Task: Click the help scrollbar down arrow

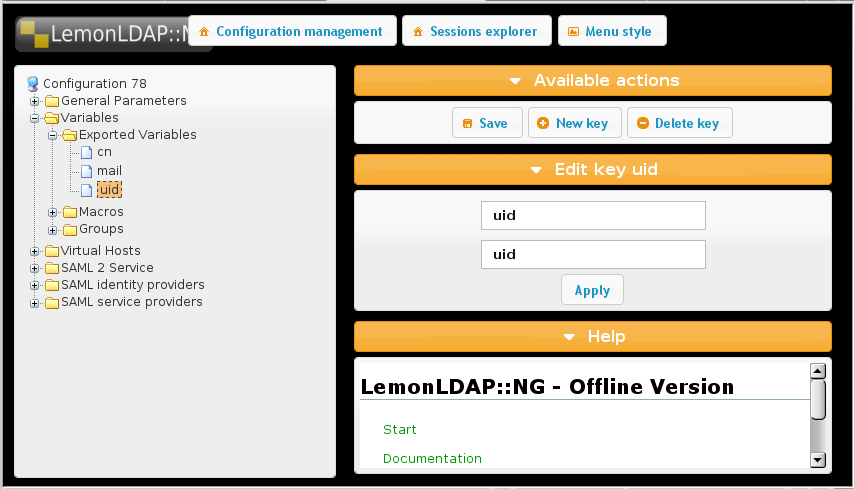Action: pyautogui.click(x=817, y=460)
